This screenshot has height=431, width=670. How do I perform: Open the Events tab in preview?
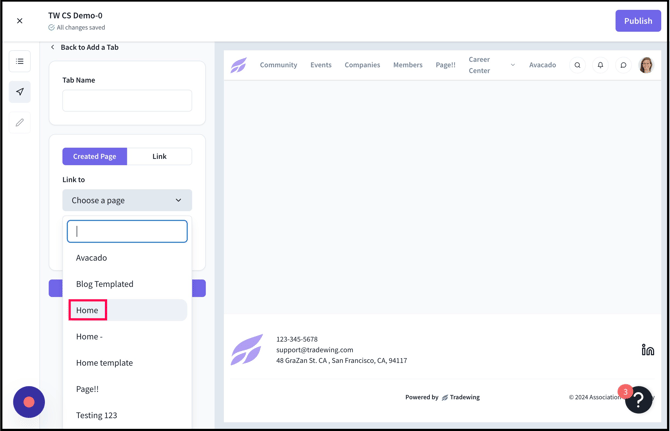coord(320,65)
